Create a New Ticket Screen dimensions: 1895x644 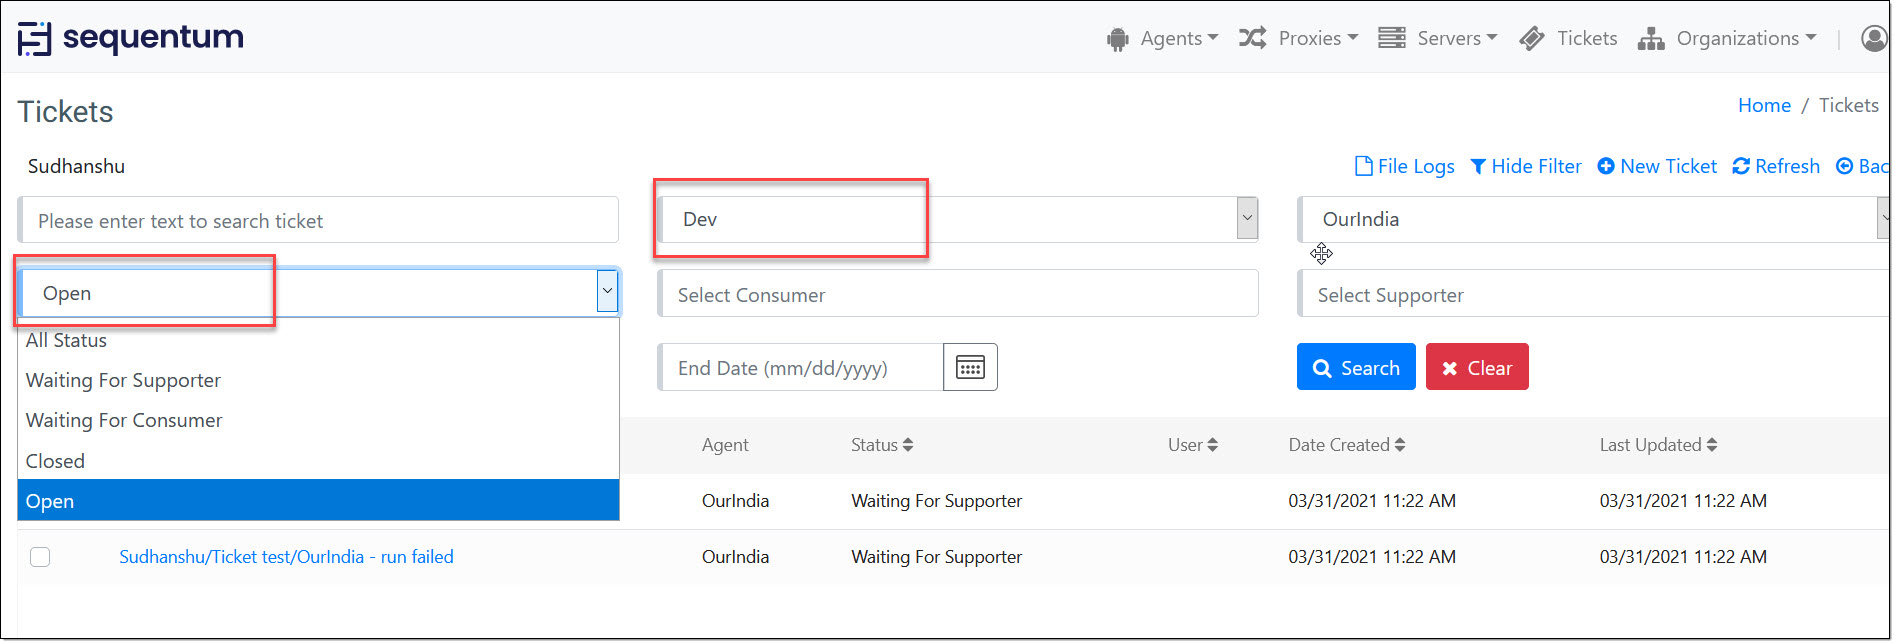(1657, 166)
